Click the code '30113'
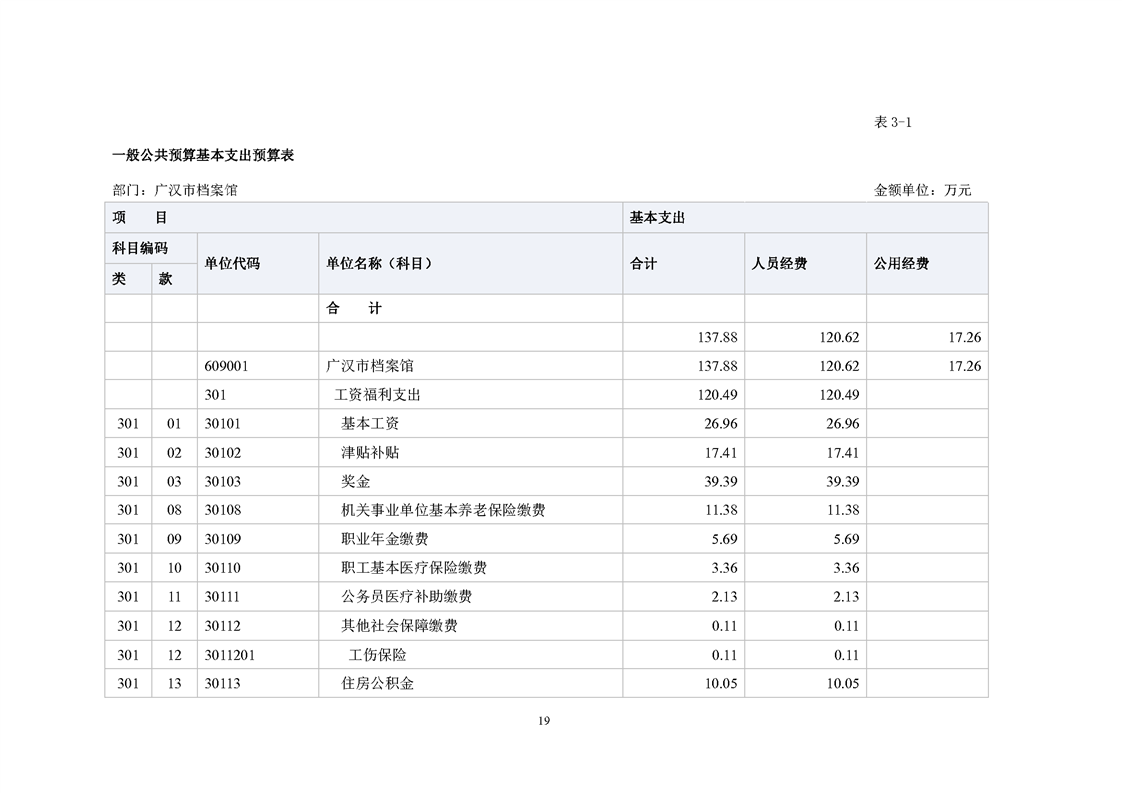Viewport: 1122px width, 793px height. coord(223,684)
